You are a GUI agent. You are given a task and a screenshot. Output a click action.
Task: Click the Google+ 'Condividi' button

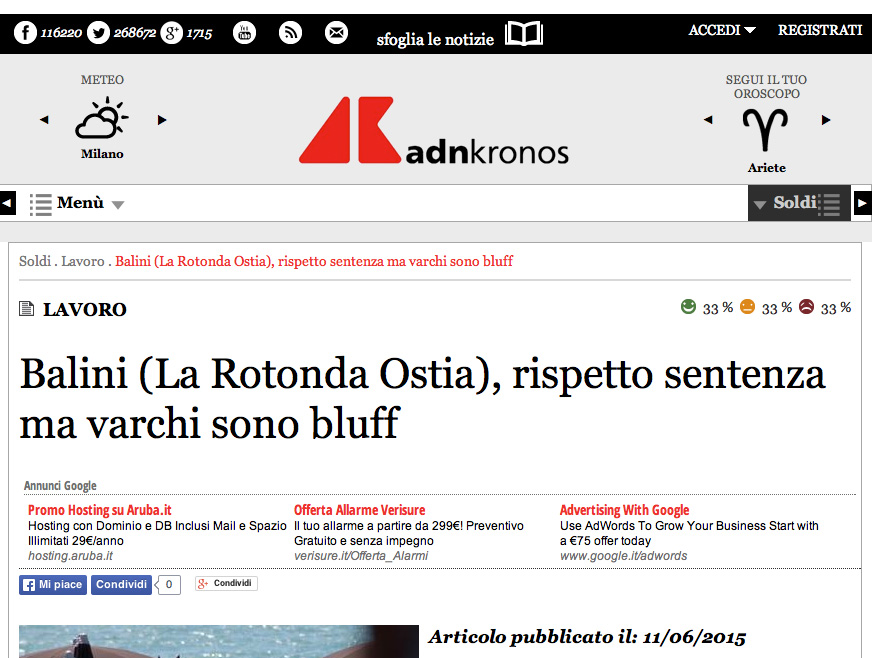(226, 583)
